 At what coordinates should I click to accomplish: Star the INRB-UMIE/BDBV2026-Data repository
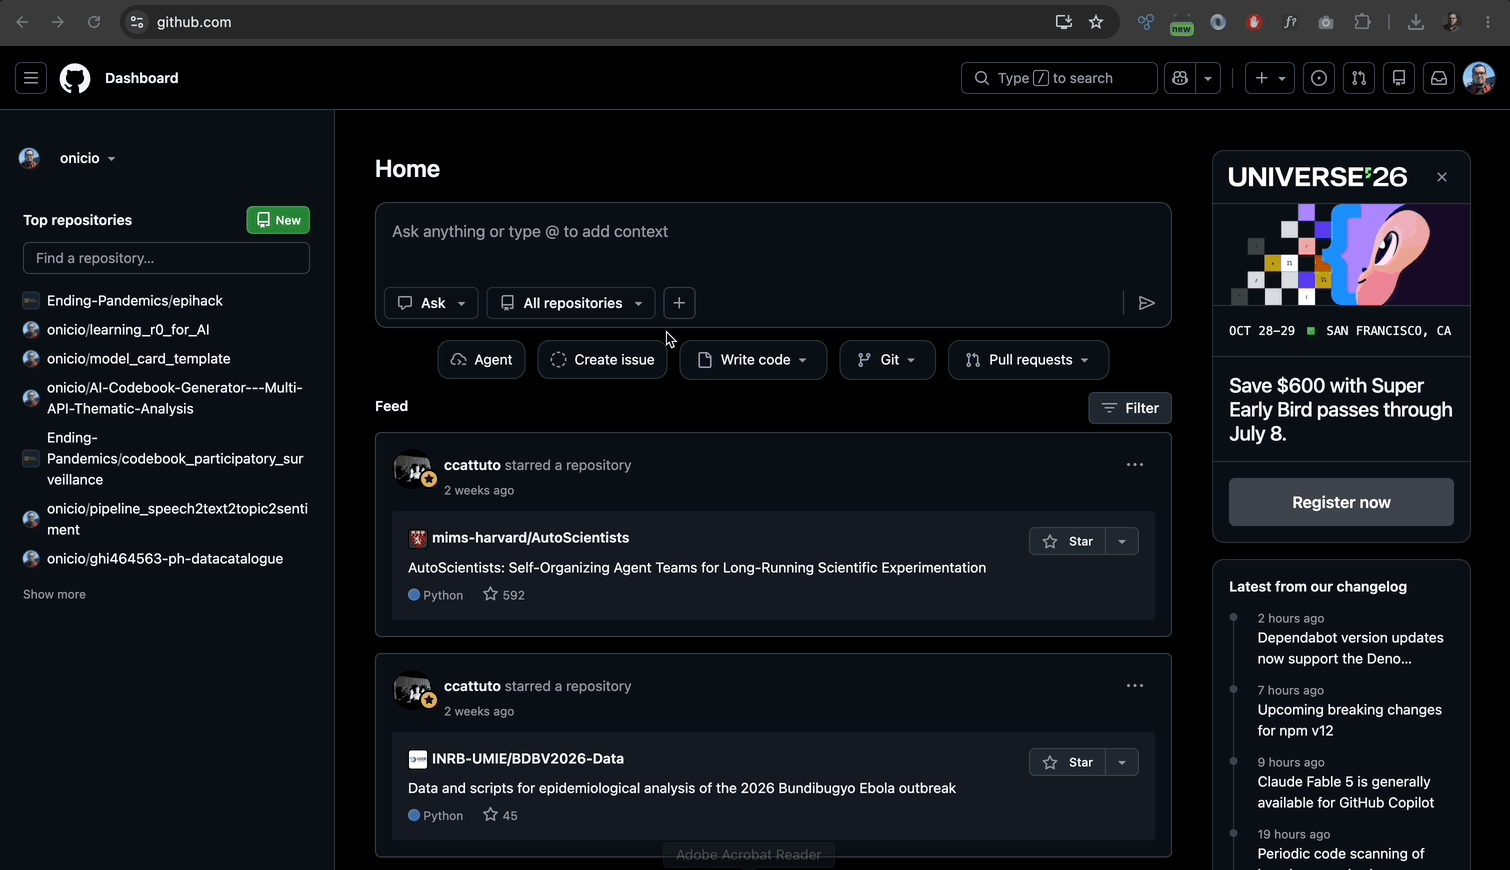[1067, 762]
